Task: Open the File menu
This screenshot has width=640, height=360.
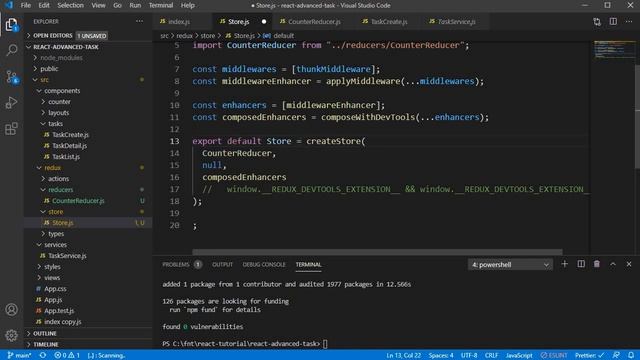Action: [x=25, y=5]
